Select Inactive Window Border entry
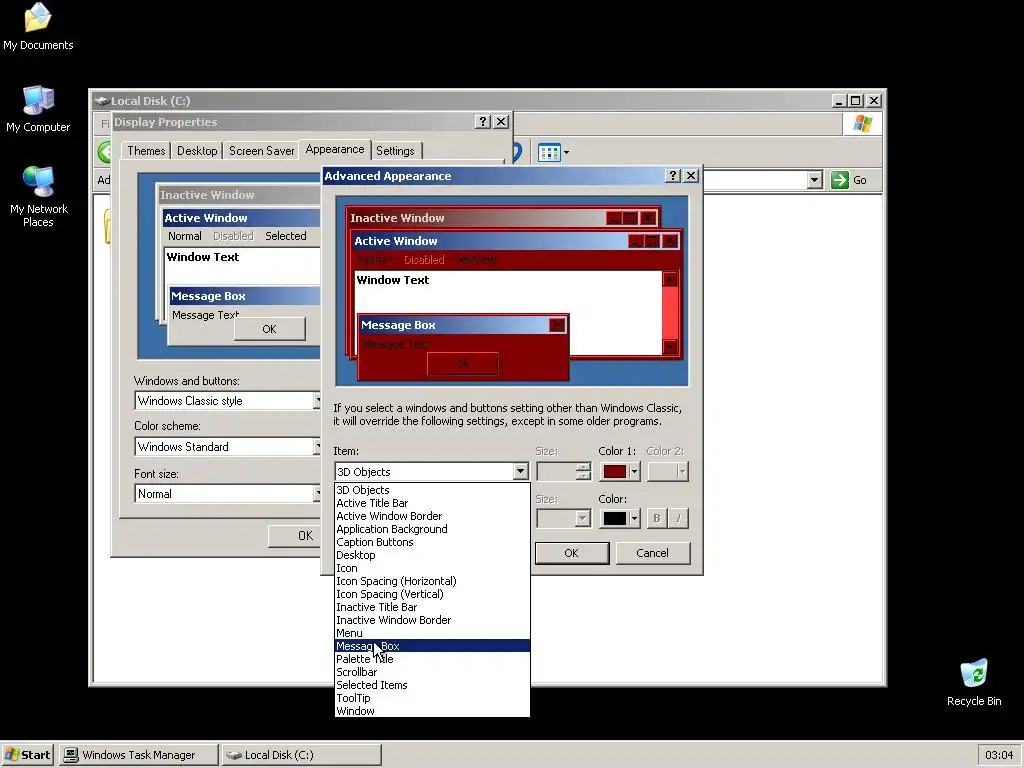Image resolution: width=1024 pixels, height=768 pixels. coord(432,620)
